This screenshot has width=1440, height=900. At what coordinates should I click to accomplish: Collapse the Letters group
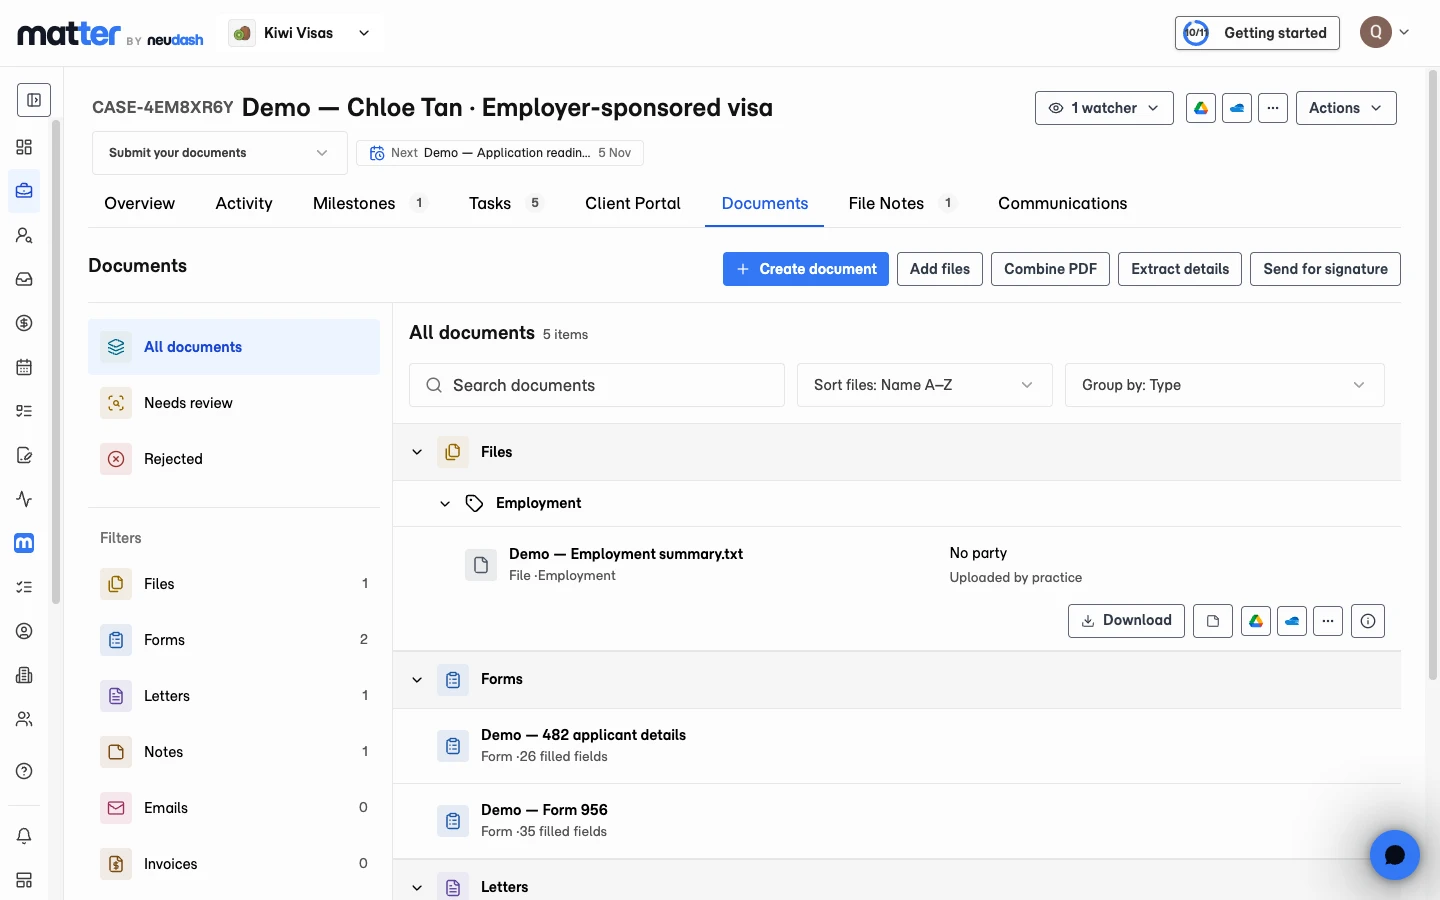(x=417, y=887)
